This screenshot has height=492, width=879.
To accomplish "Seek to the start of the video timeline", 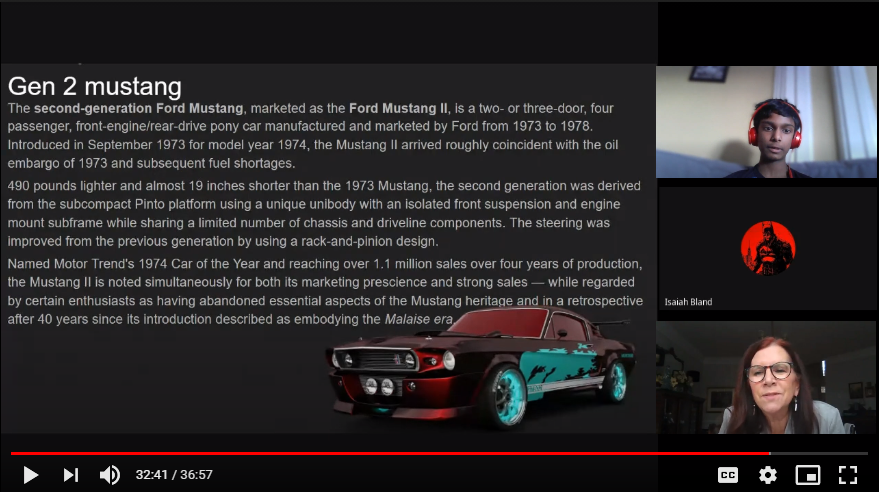I will click(12, 454).
